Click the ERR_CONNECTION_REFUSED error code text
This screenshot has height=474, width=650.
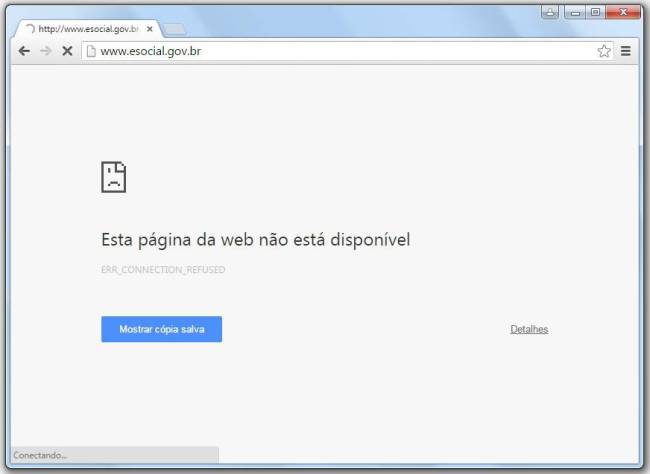tap(163, 270)
